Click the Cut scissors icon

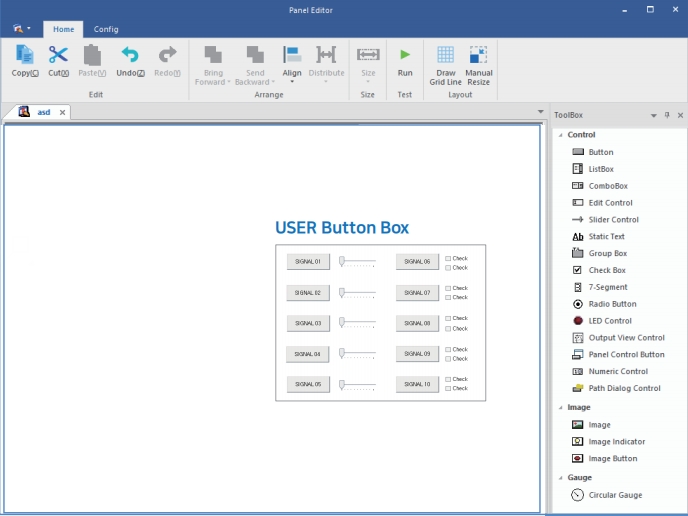pyautogui.click(x=58, y=55)
